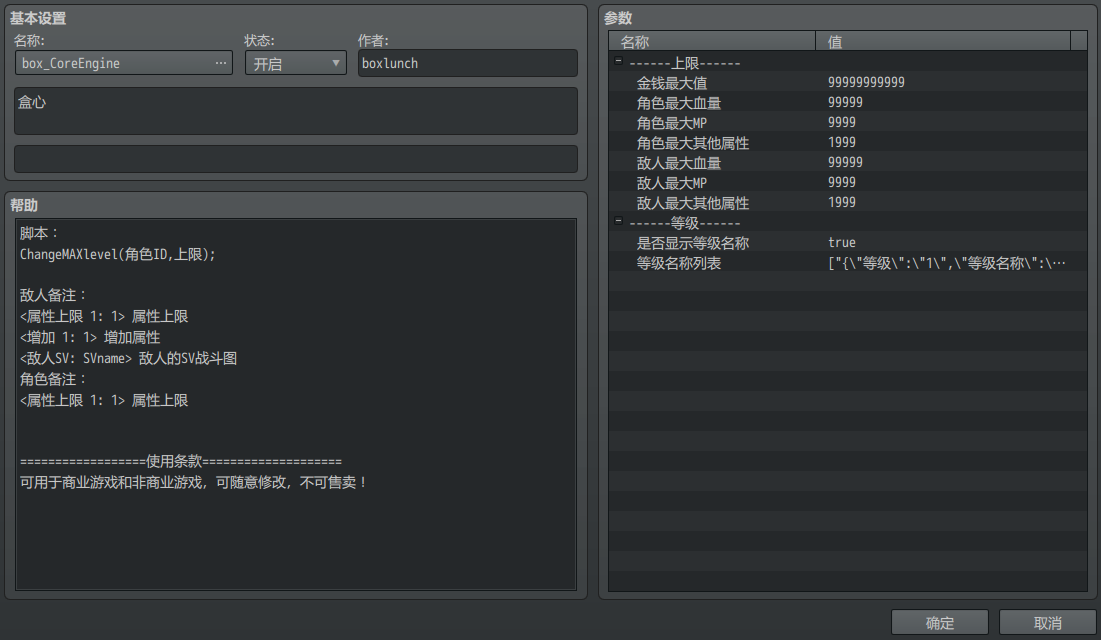The height and width of the screenshot is (640, 1101).
Task: Click the value true for 是否显示等级名称
Action: [x=841, y=242]
